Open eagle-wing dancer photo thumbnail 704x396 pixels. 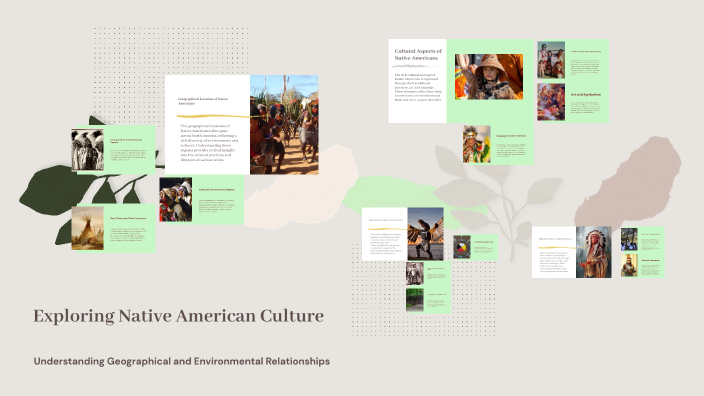pos(425,234)
